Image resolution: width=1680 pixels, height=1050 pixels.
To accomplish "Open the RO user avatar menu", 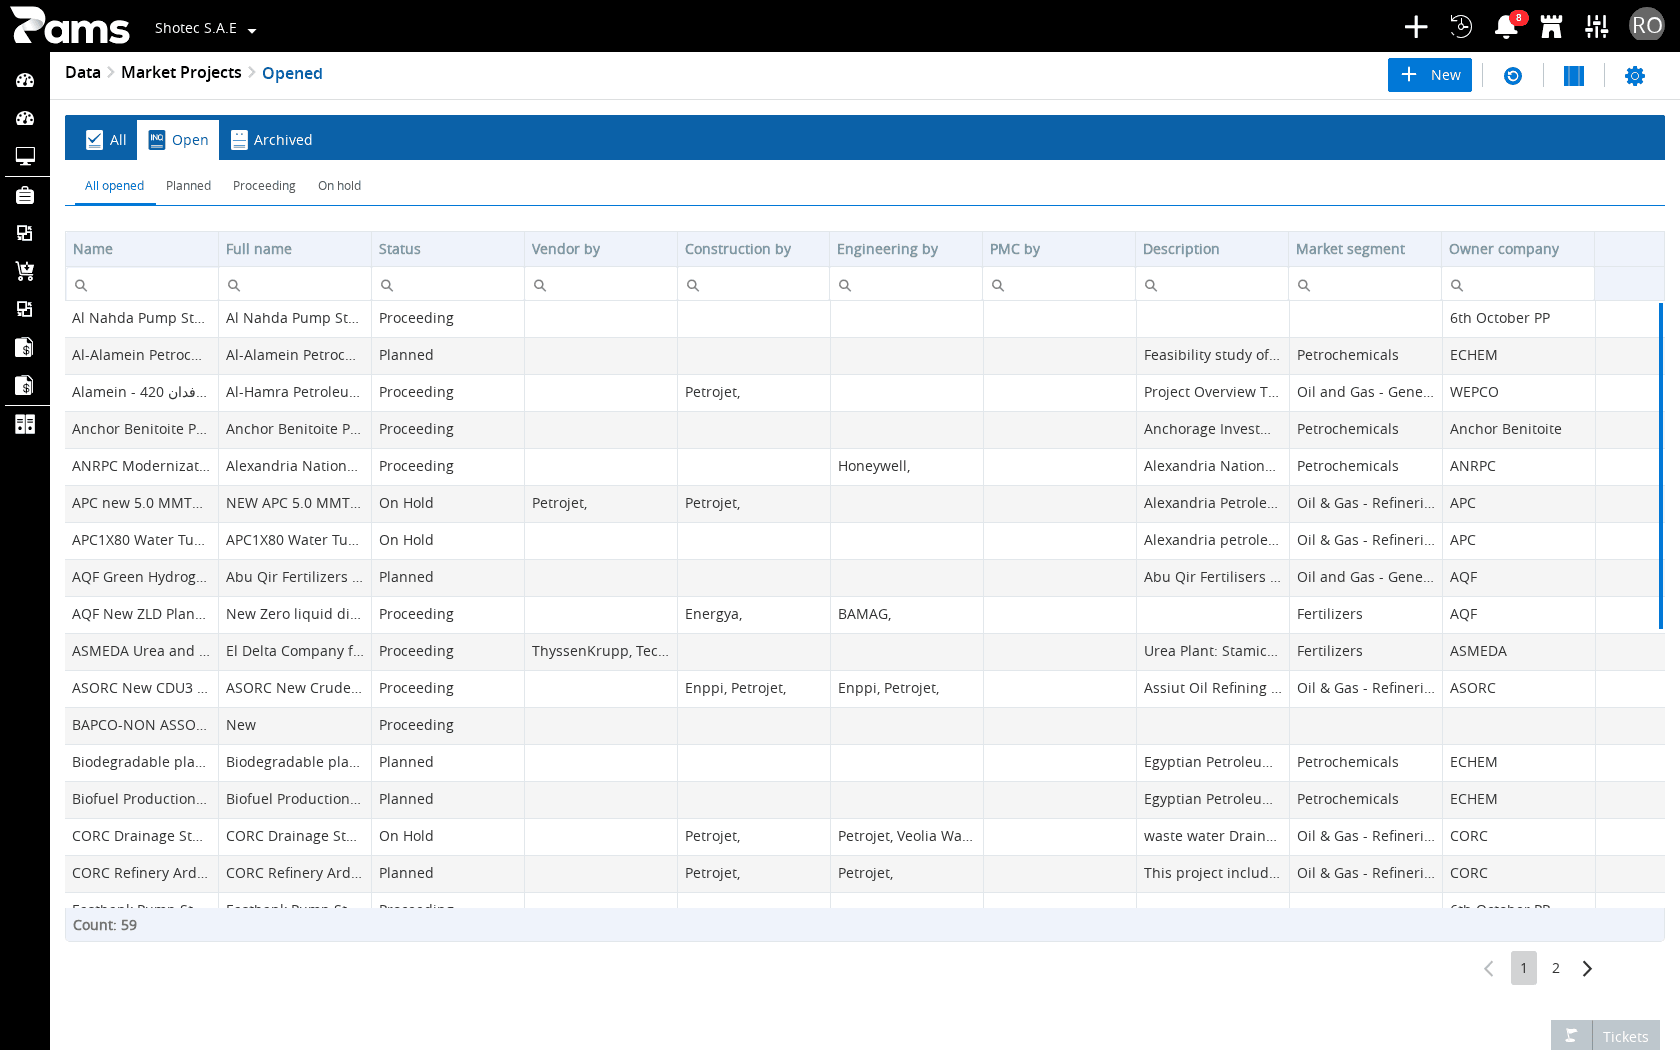I will 1646,26.
